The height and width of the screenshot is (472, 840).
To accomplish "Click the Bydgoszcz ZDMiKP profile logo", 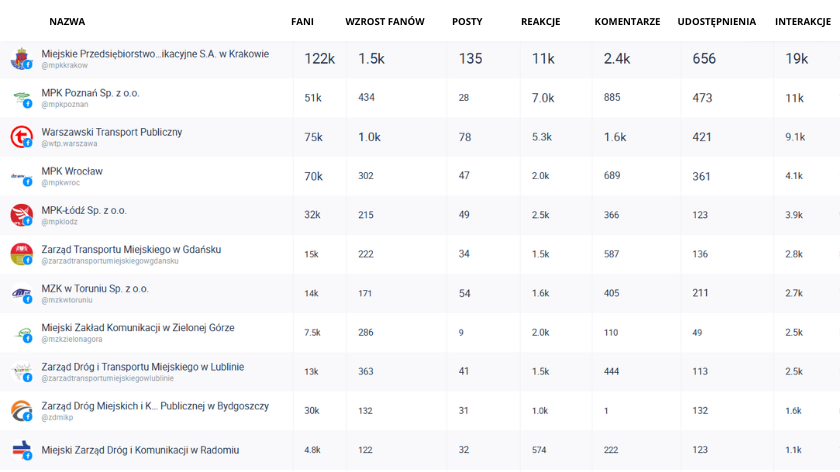I will click(x=21, y=410).
